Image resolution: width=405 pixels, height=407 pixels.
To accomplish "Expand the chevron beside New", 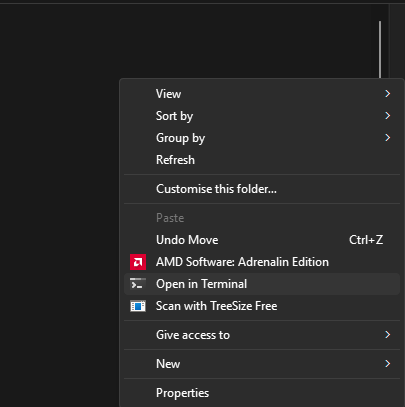I will tap(387, 364).
